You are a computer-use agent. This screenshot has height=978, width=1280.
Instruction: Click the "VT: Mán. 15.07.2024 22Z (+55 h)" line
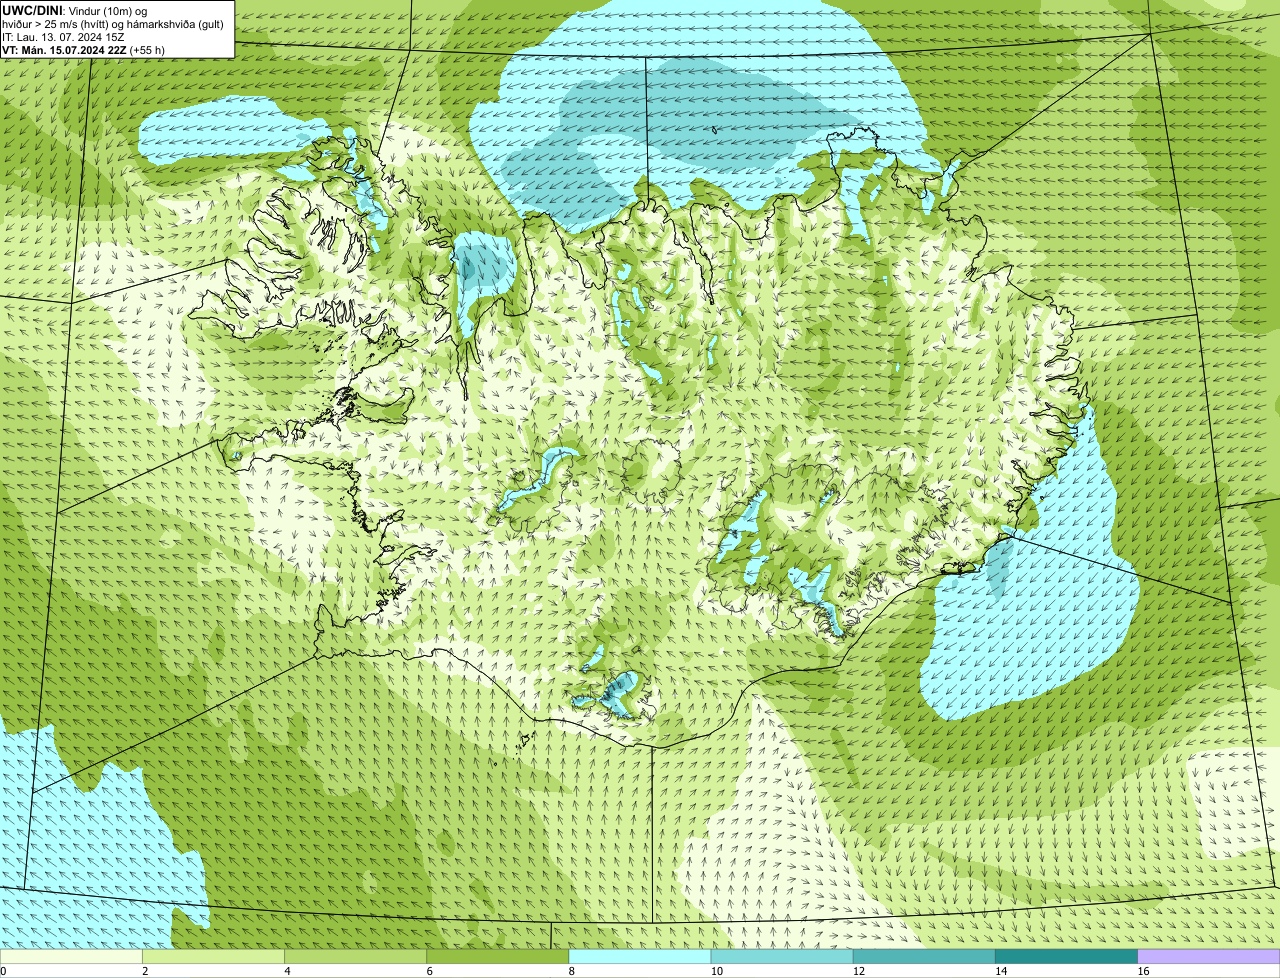(84, 49)
